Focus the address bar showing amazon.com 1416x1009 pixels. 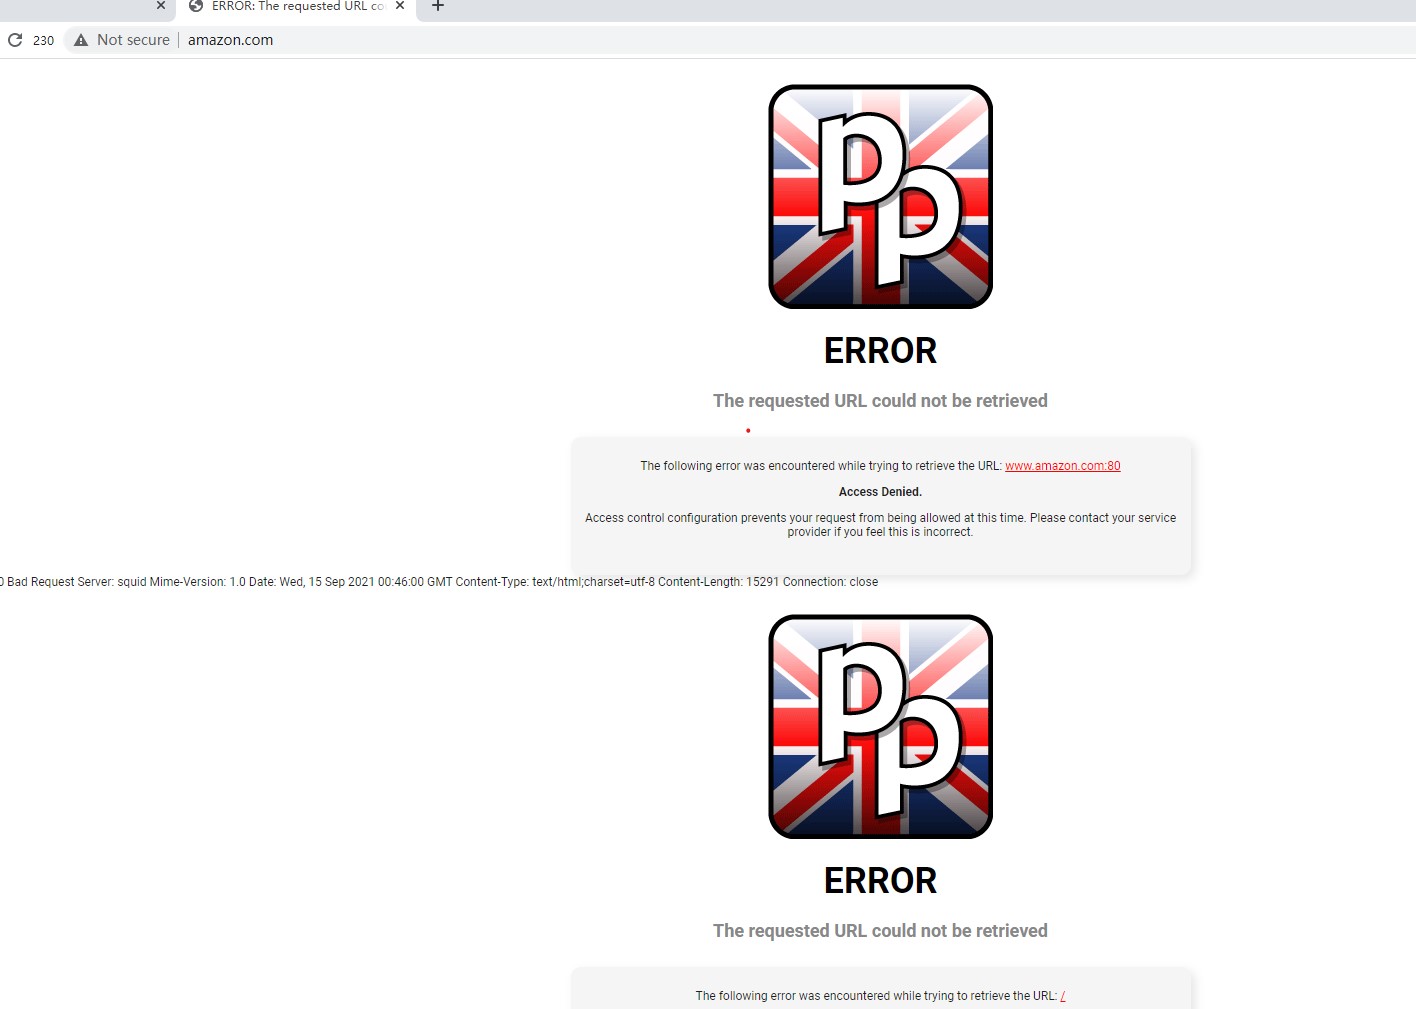(740, 40)
